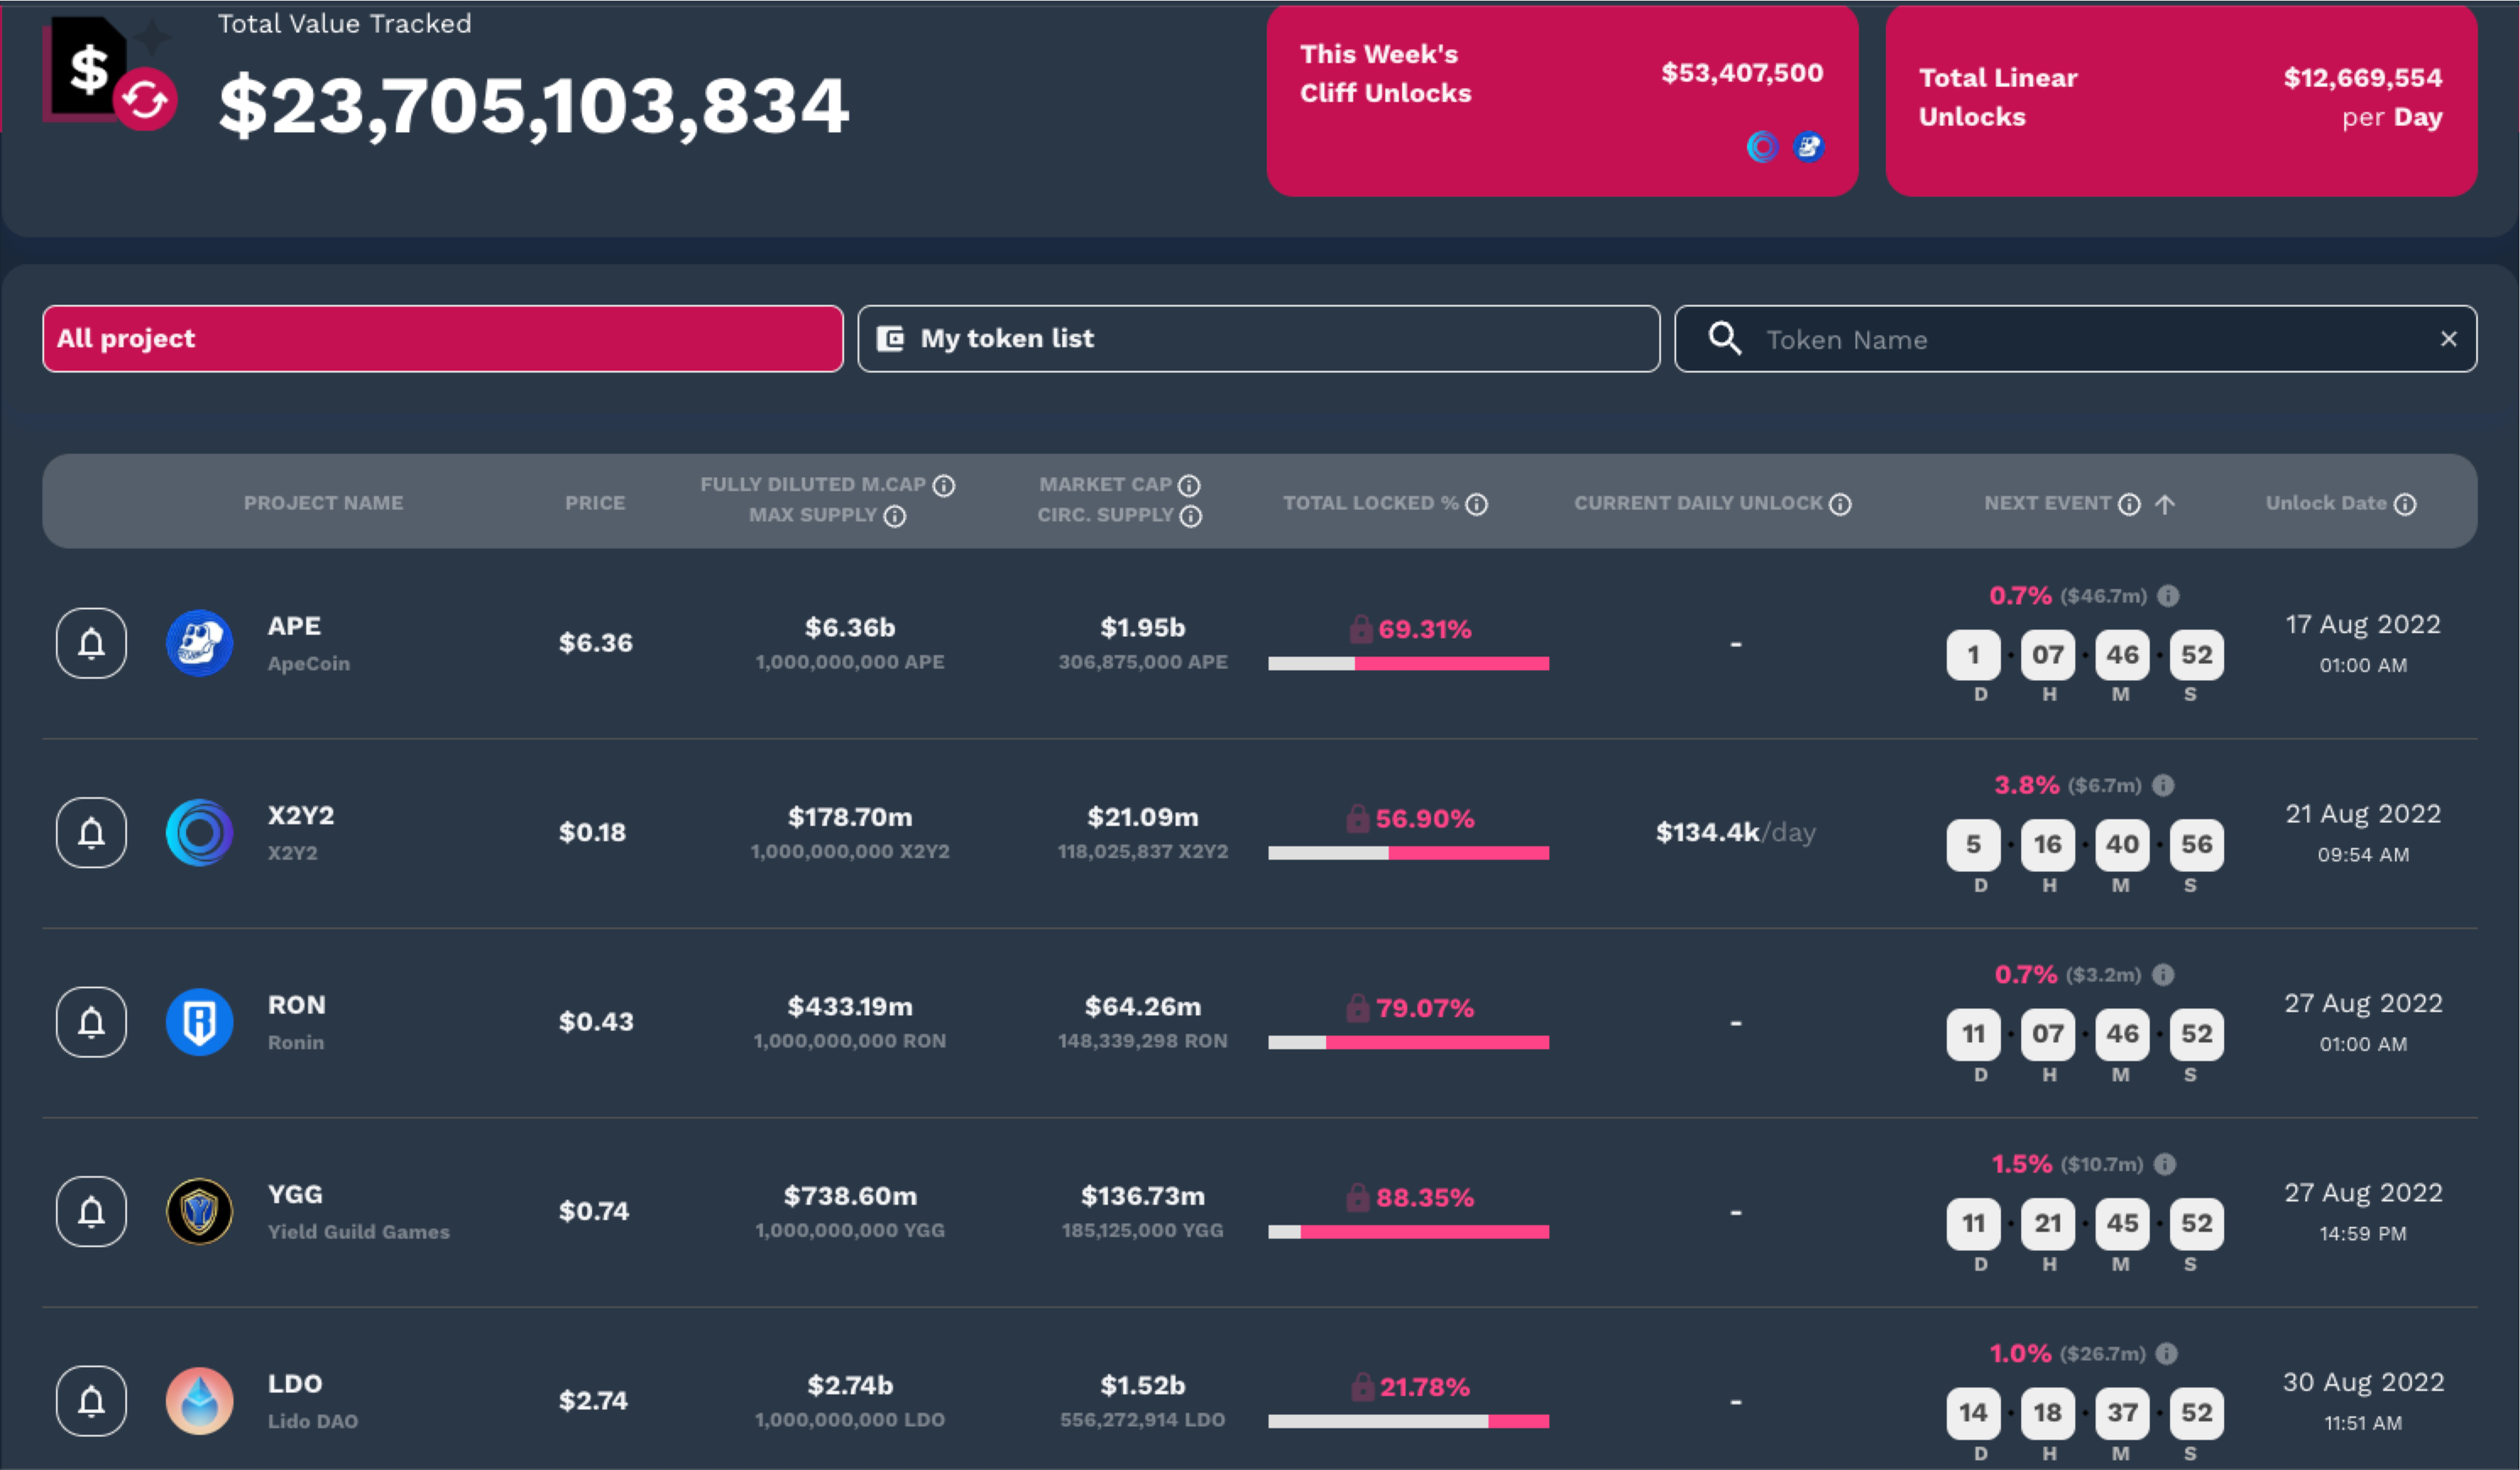Sort by Next Event arrow
2520x1470 pixels.
(x=2165, y=505)
